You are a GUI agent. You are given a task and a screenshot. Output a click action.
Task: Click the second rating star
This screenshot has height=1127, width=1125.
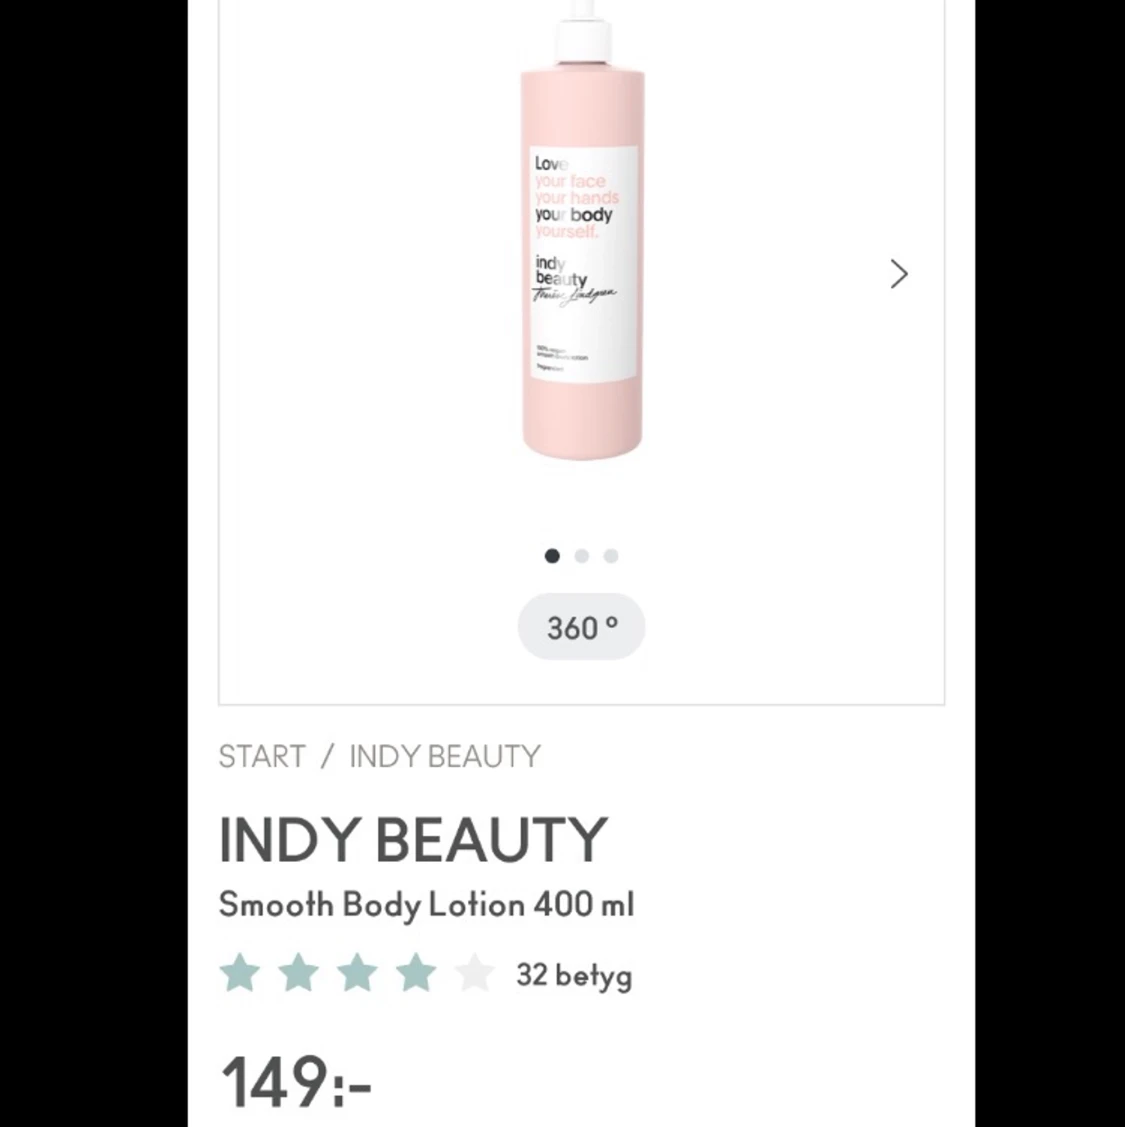tap(298, 974)
